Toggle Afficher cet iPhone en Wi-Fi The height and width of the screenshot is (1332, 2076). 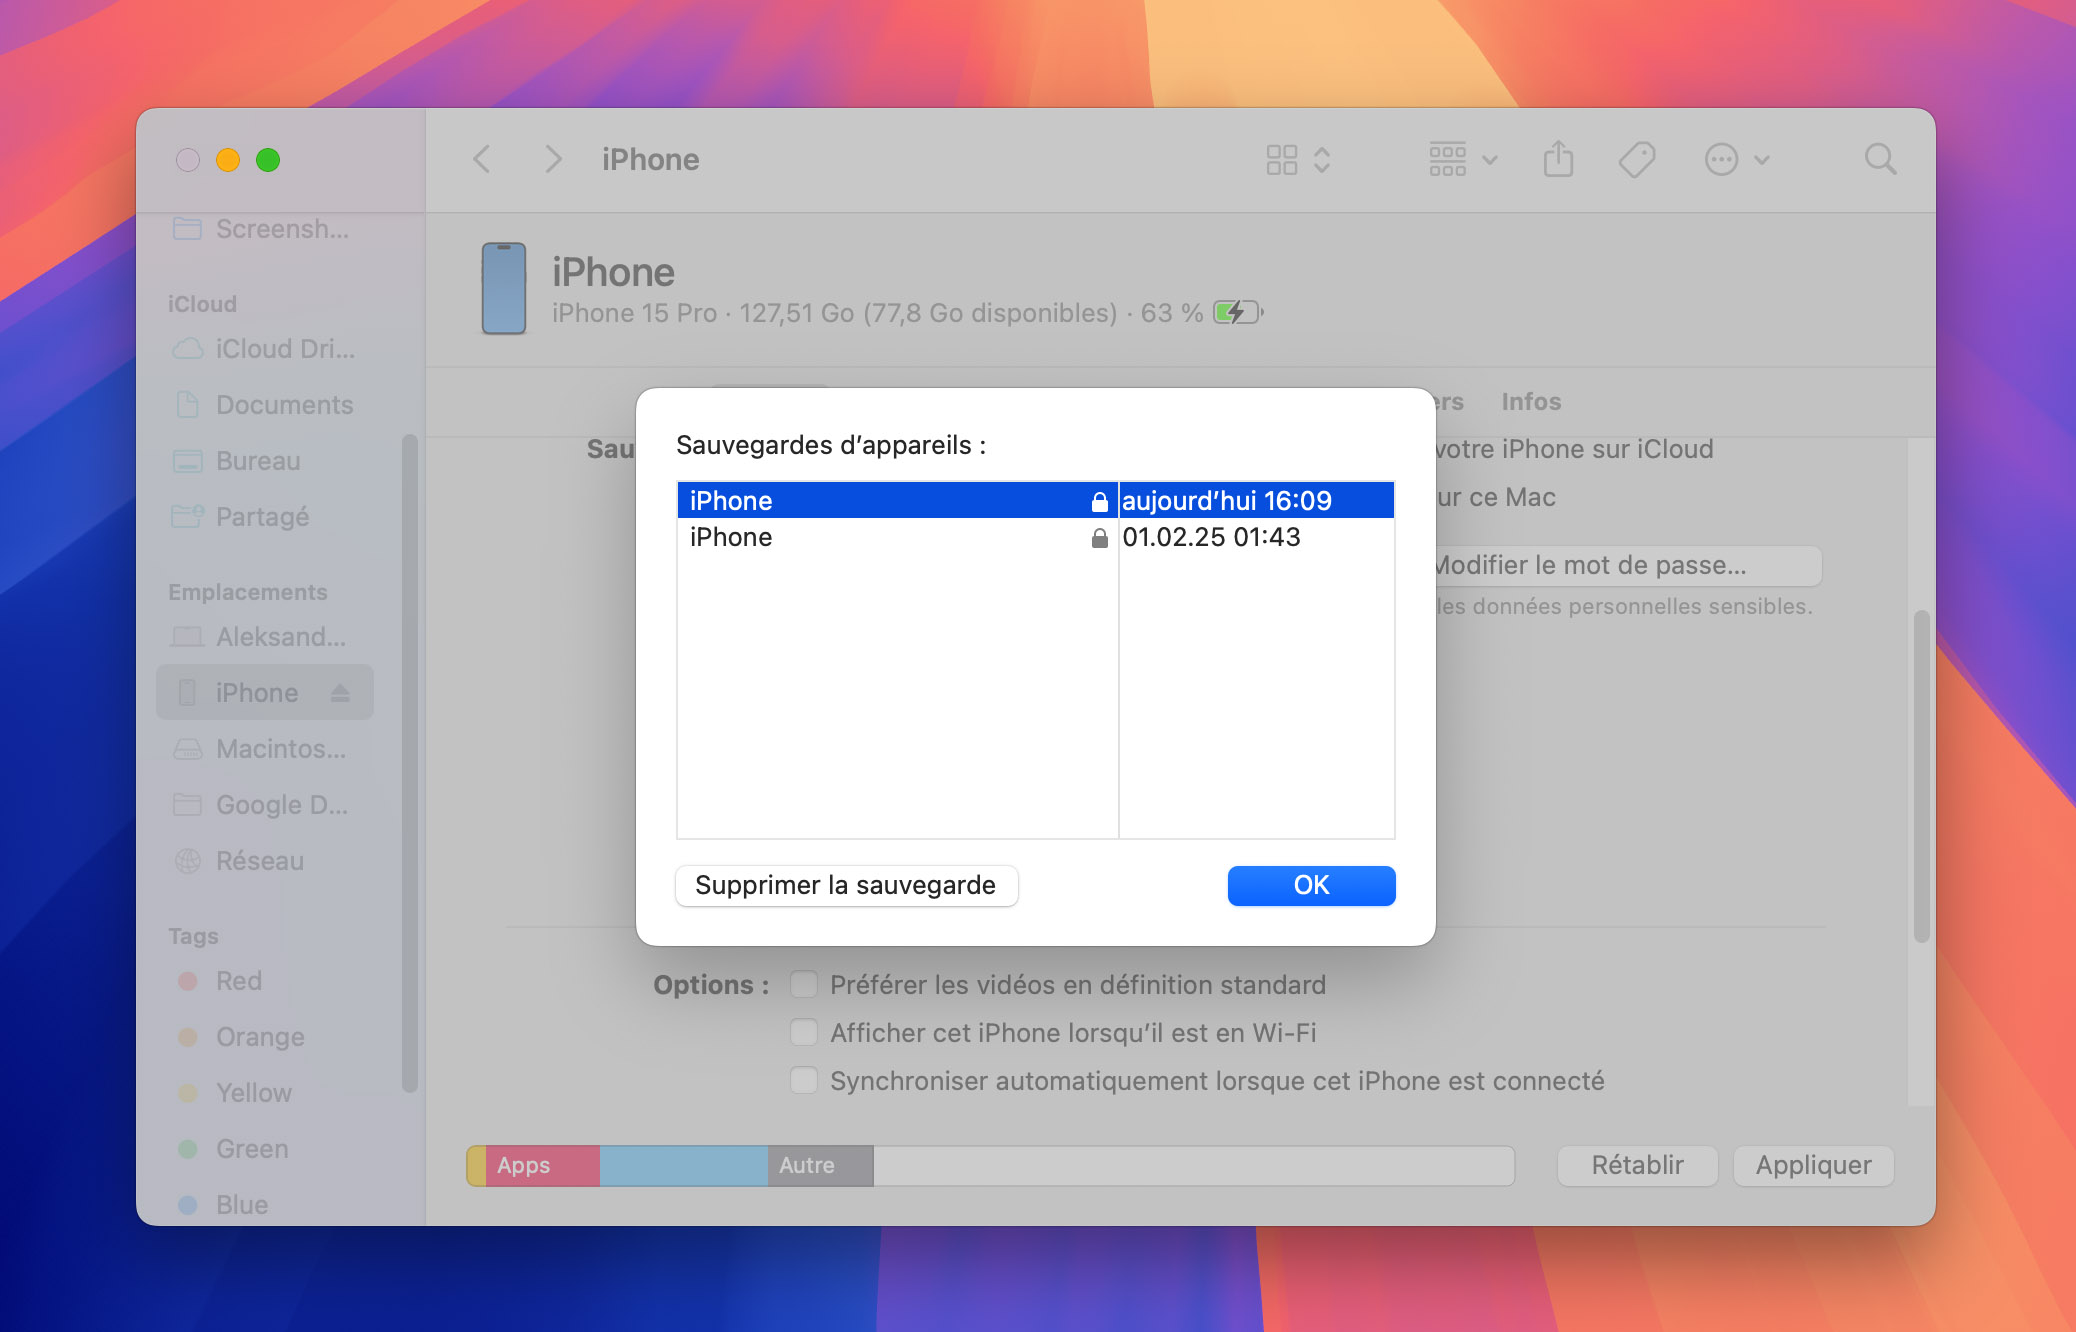click(x=804, y=1032)
